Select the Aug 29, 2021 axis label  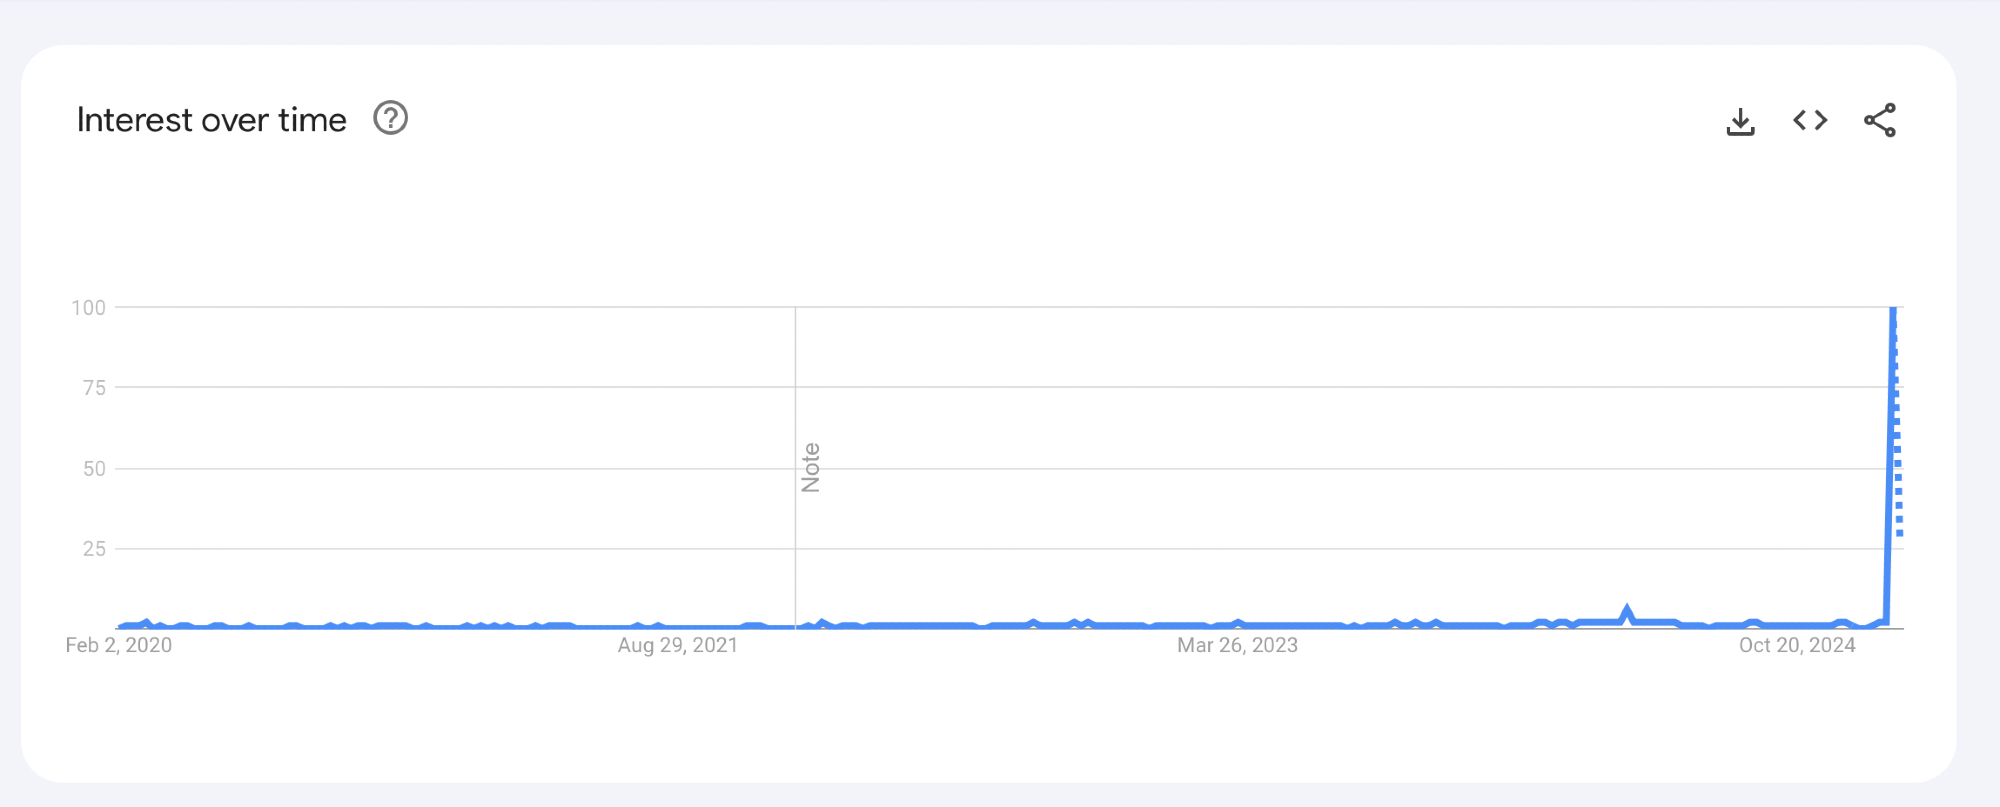(678, 645)
